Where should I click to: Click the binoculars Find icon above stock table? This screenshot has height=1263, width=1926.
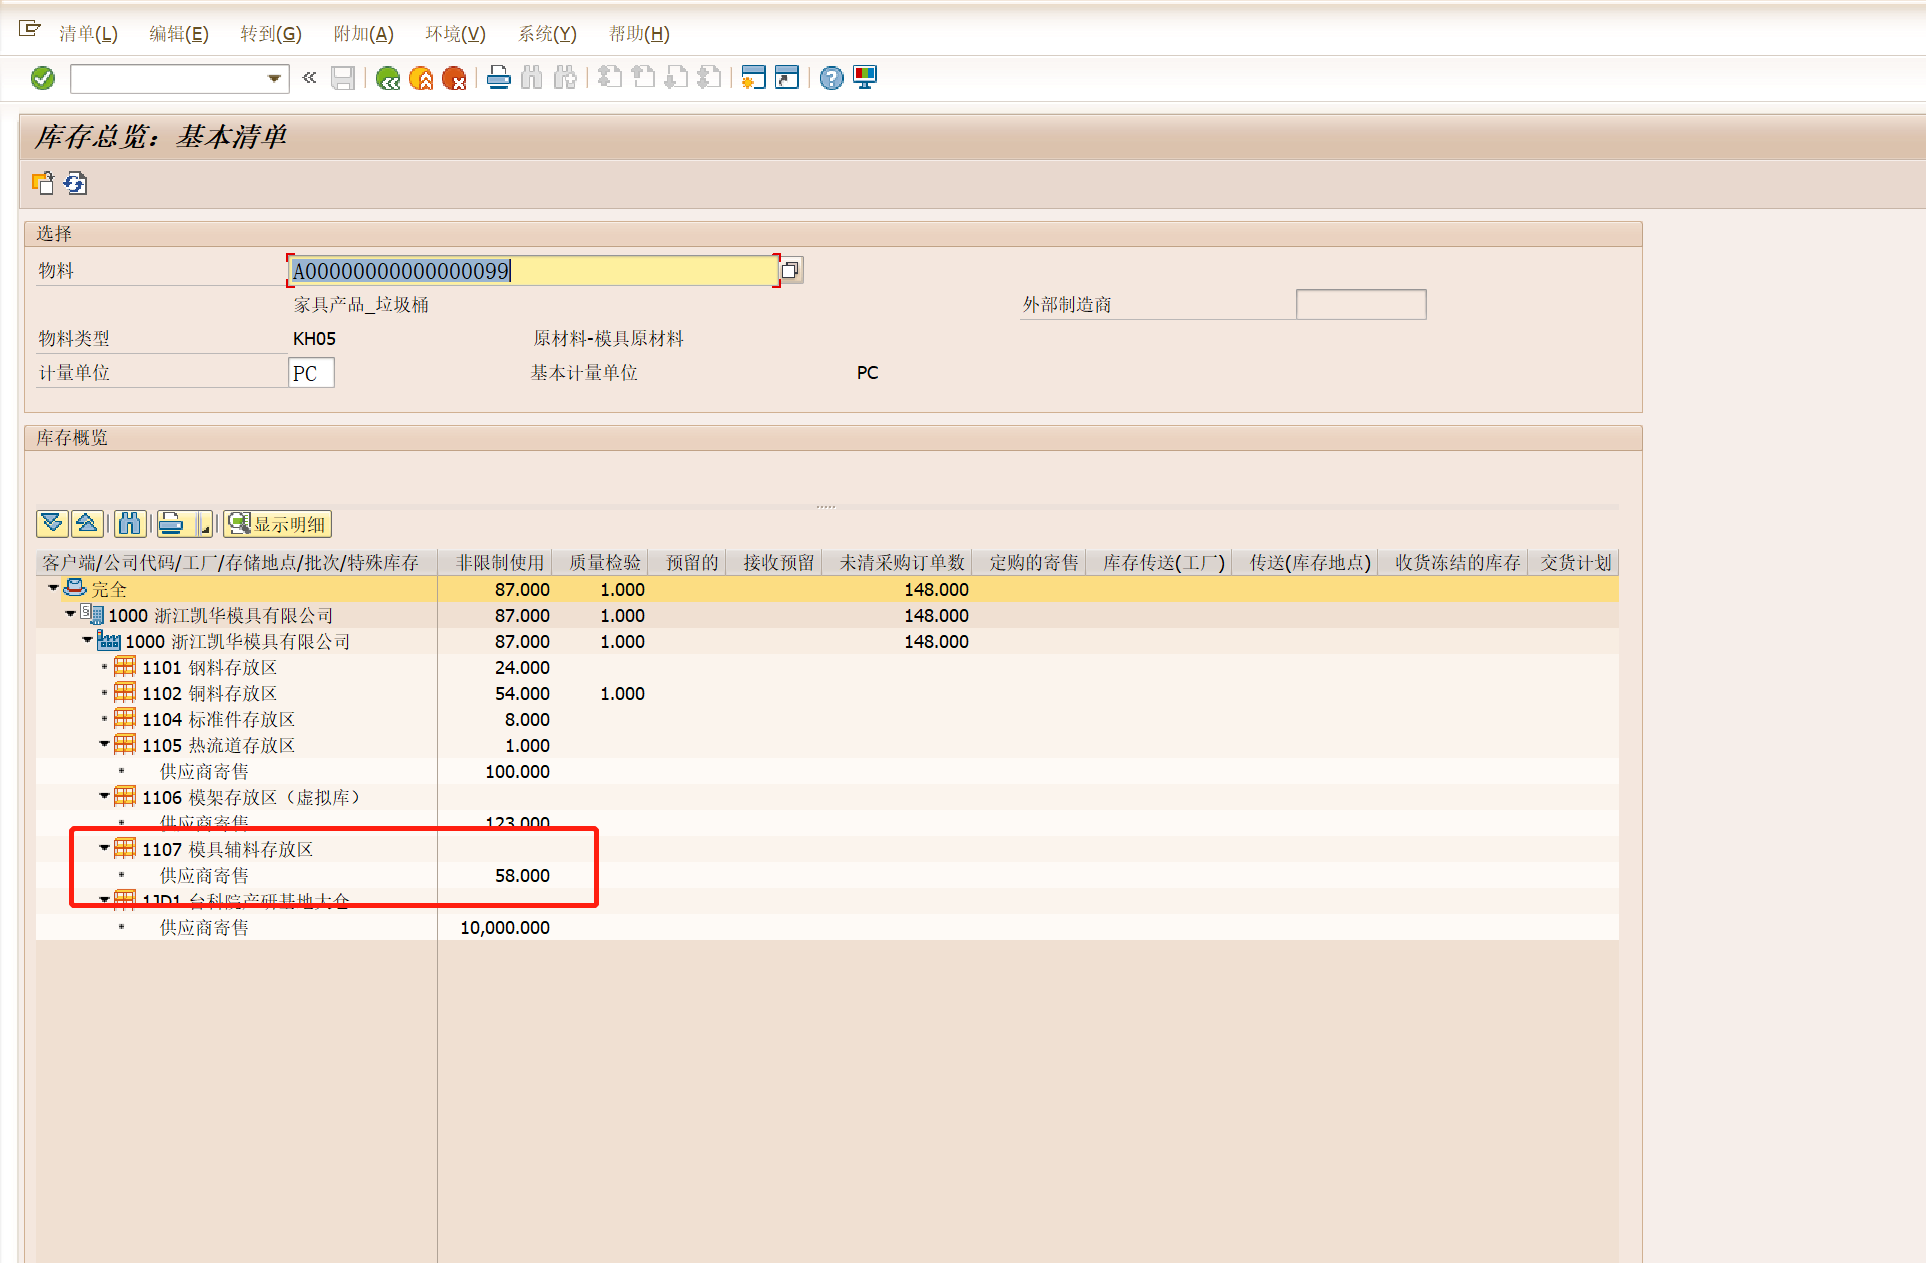(129, 523)
